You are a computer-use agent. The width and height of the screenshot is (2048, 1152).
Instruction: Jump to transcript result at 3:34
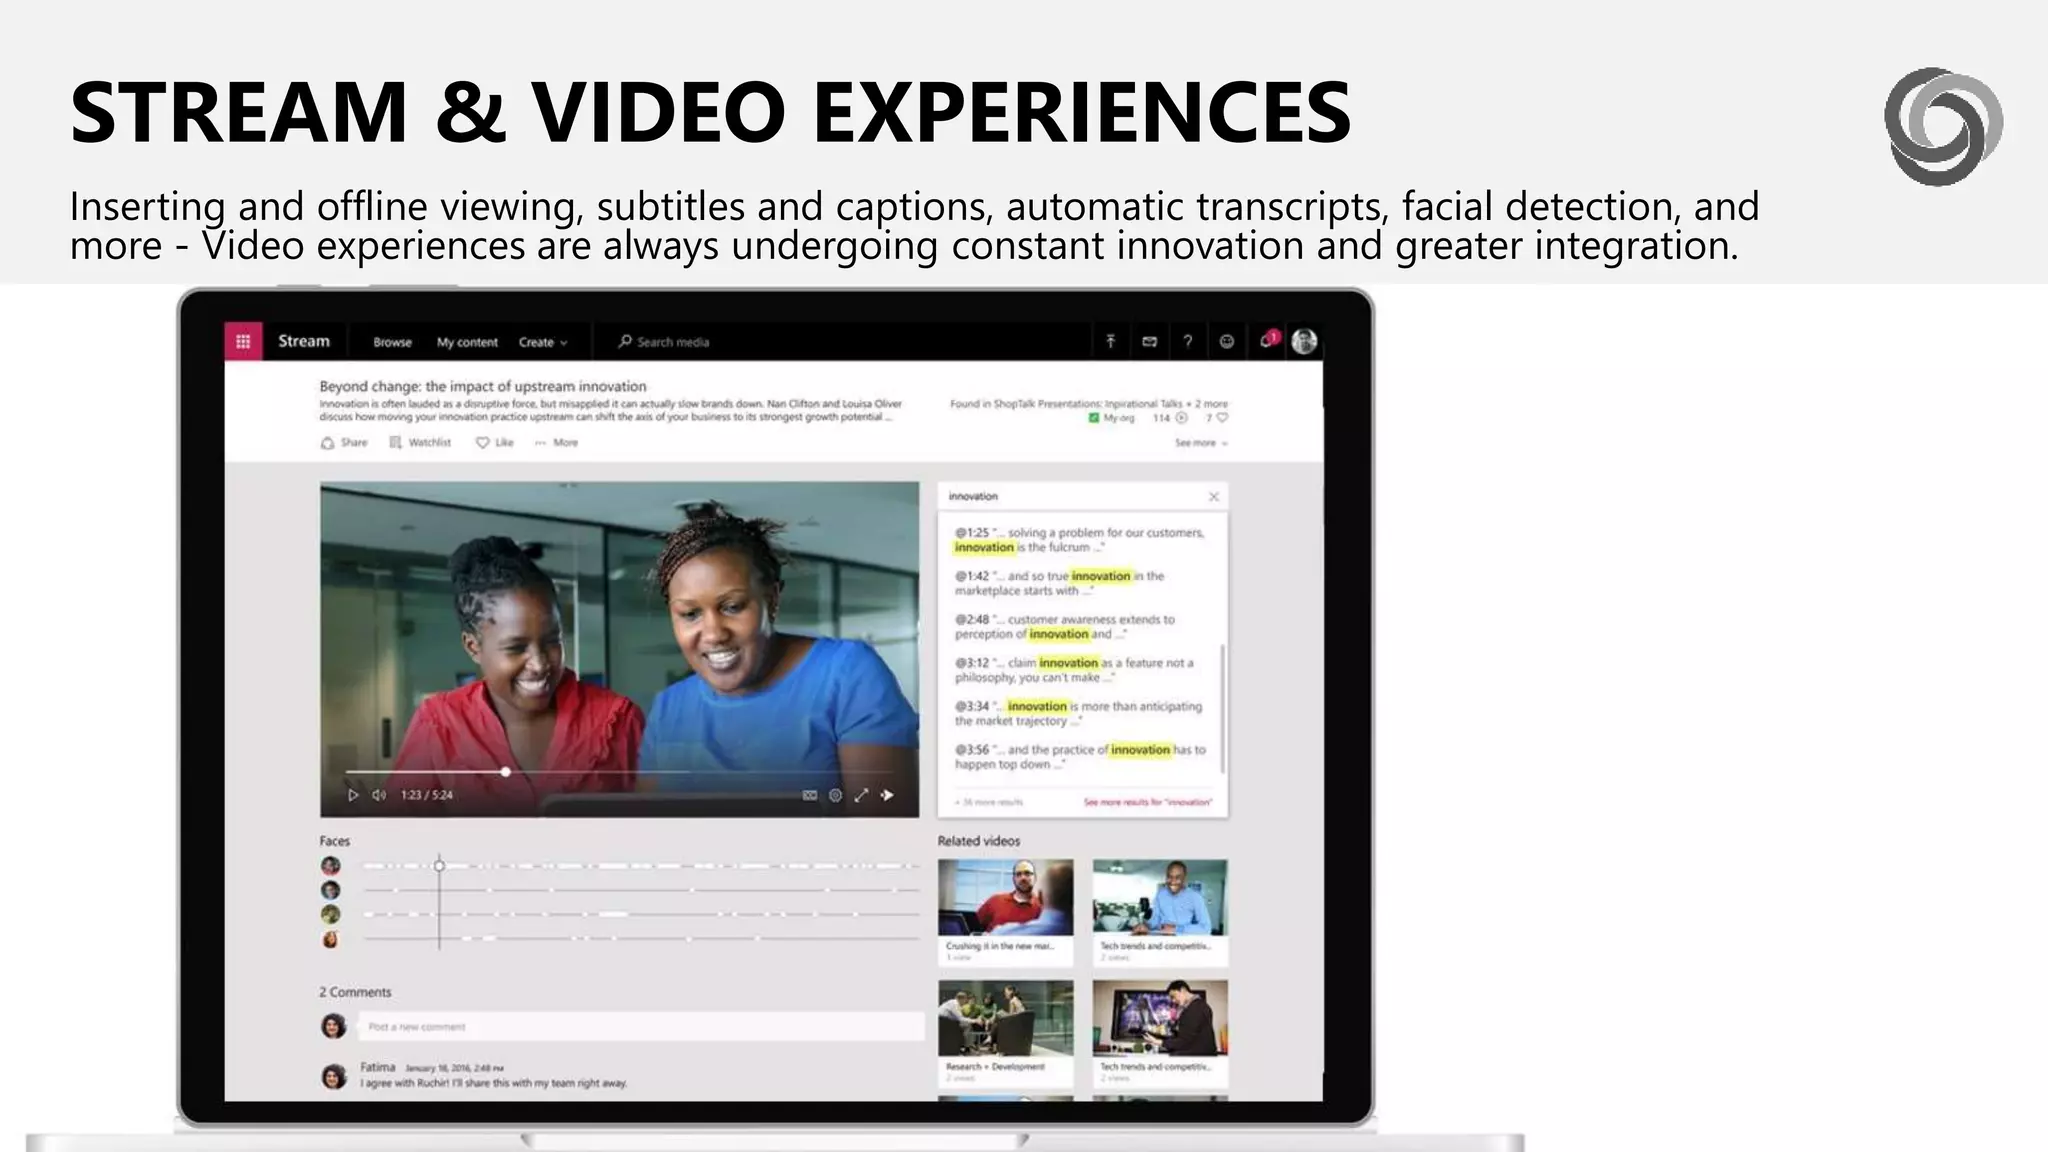pos(1078,713)
